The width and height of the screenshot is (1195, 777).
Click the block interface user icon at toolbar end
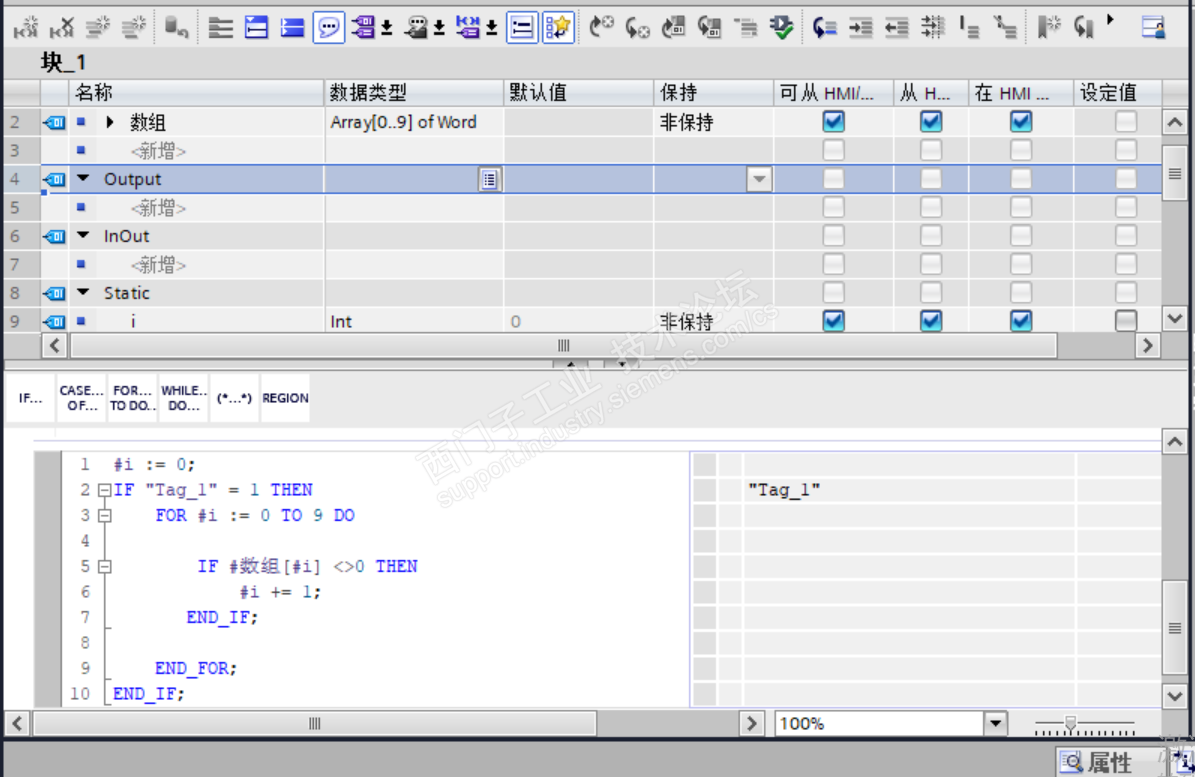(1154, 28)
